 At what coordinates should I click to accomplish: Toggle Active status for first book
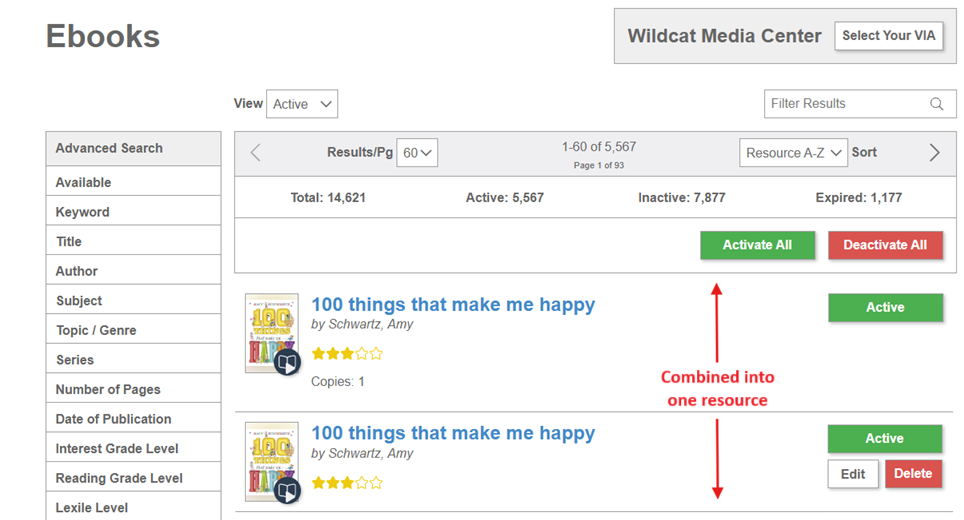click(885, 307)
